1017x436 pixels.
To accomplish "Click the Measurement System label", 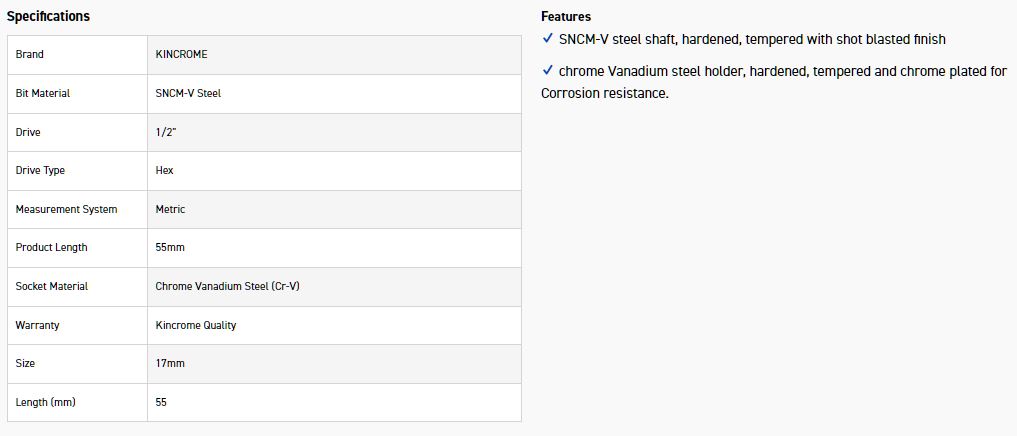I will tap(66, 209).
